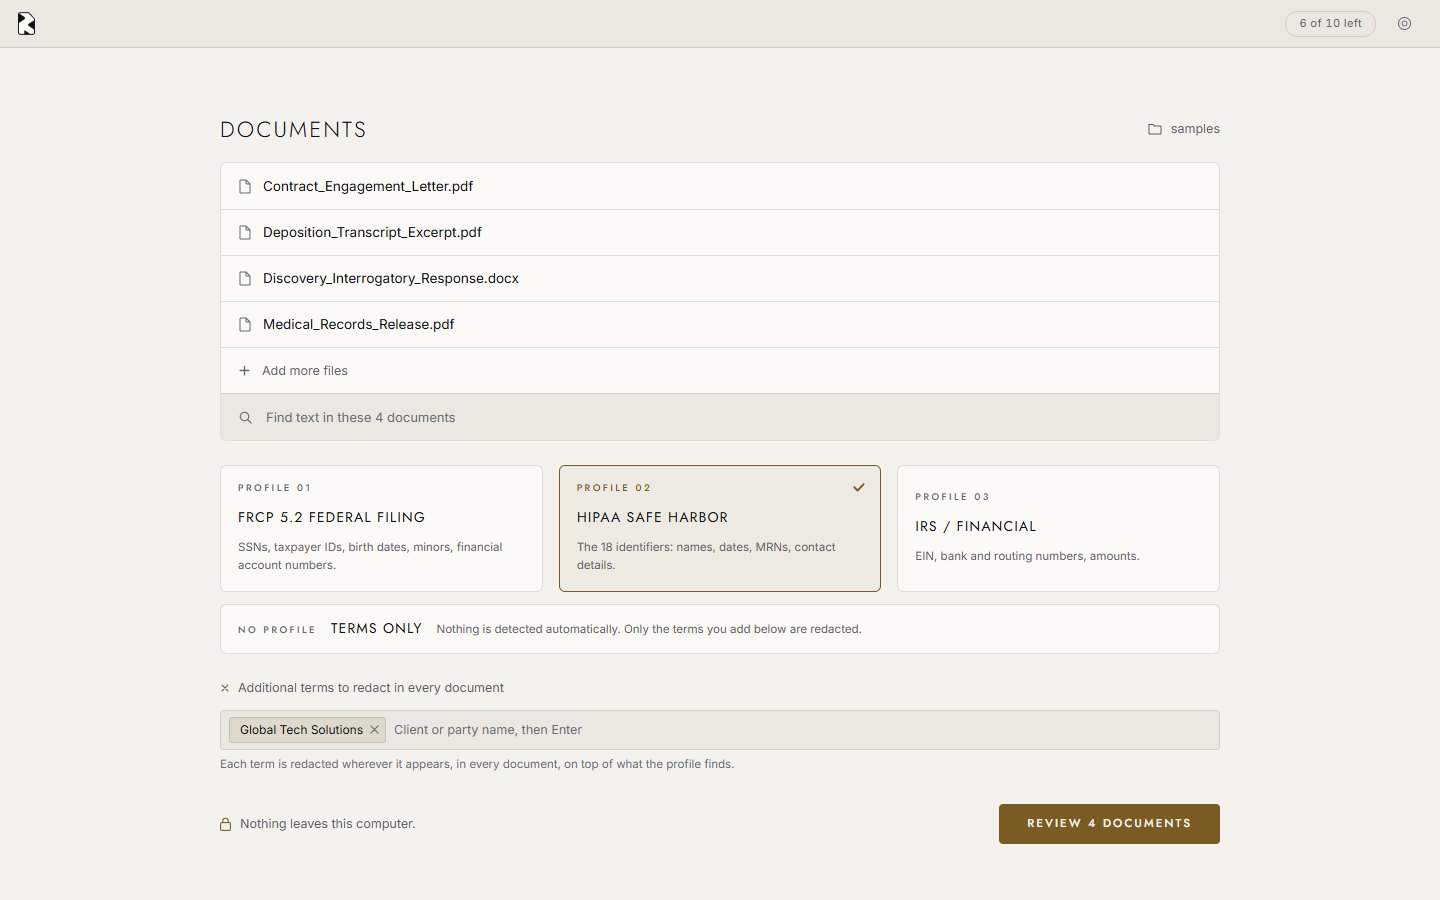
Task: Click the app logo icon in header
Action: click(x=27, y=24)
